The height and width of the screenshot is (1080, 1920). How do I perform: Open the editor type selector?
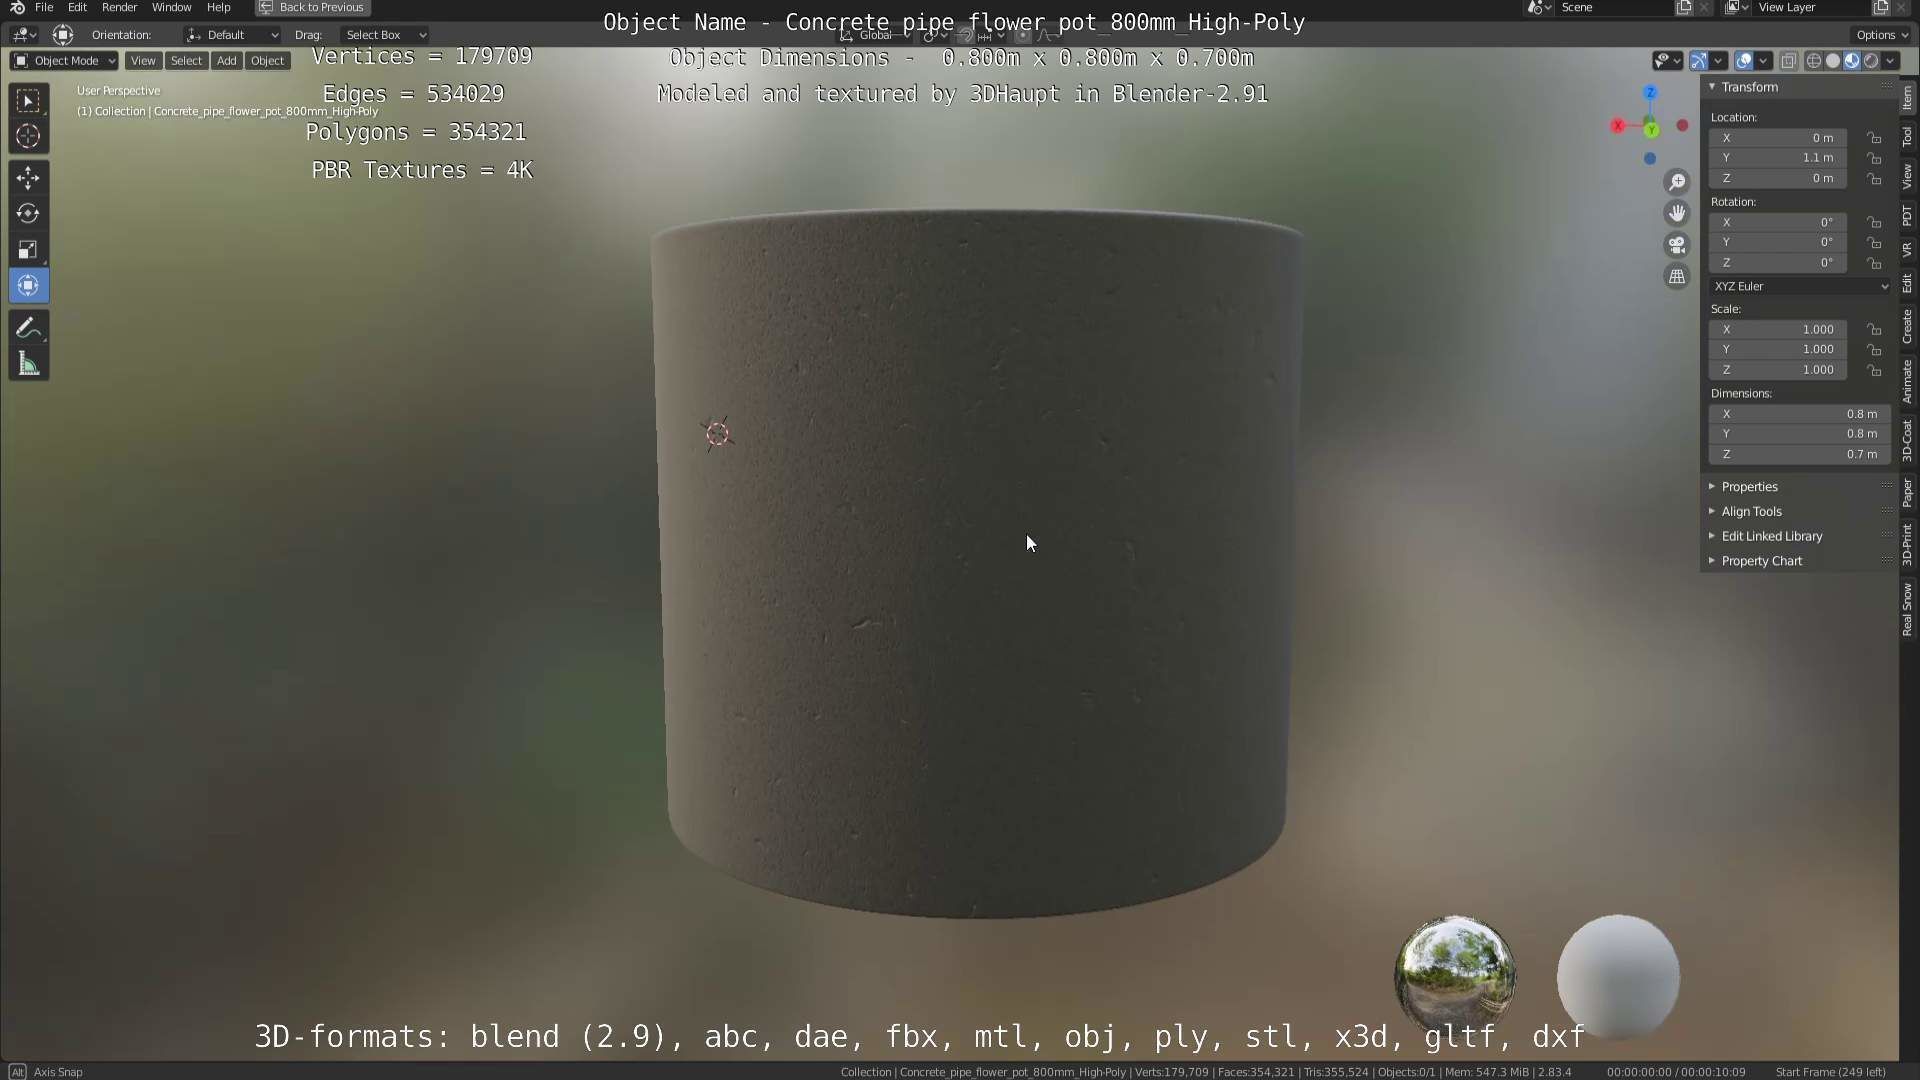[x=24, y=35]
